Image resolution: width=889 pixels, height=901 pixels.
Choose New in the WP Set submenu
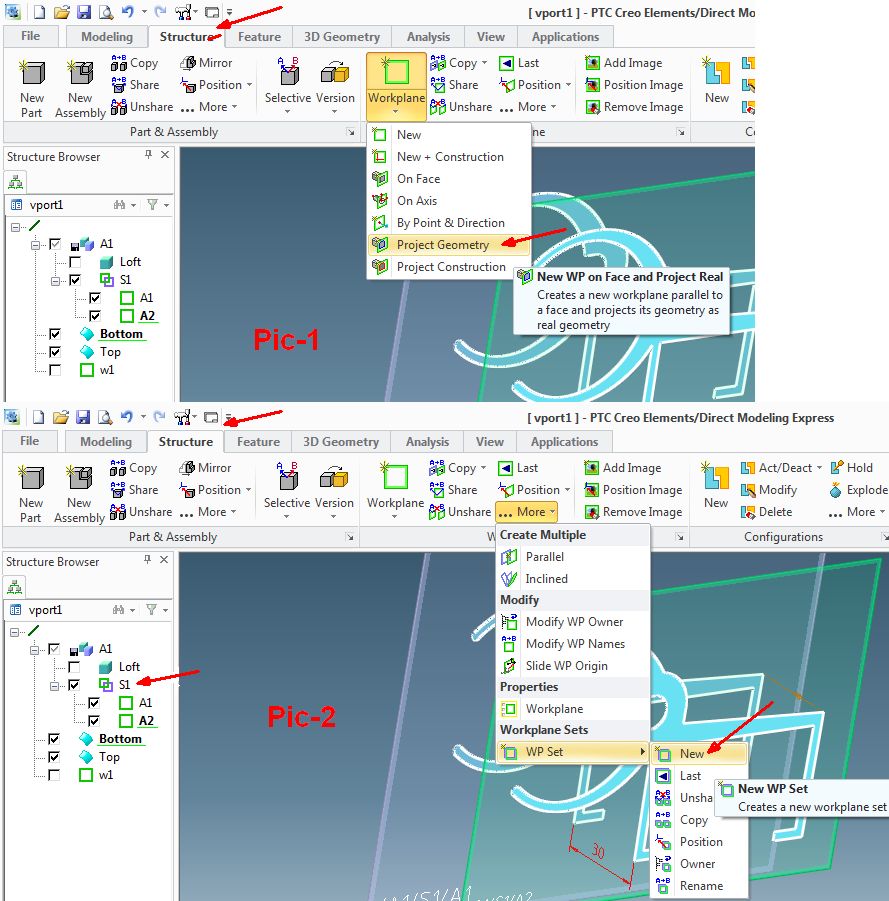click(x=699, y=754)
